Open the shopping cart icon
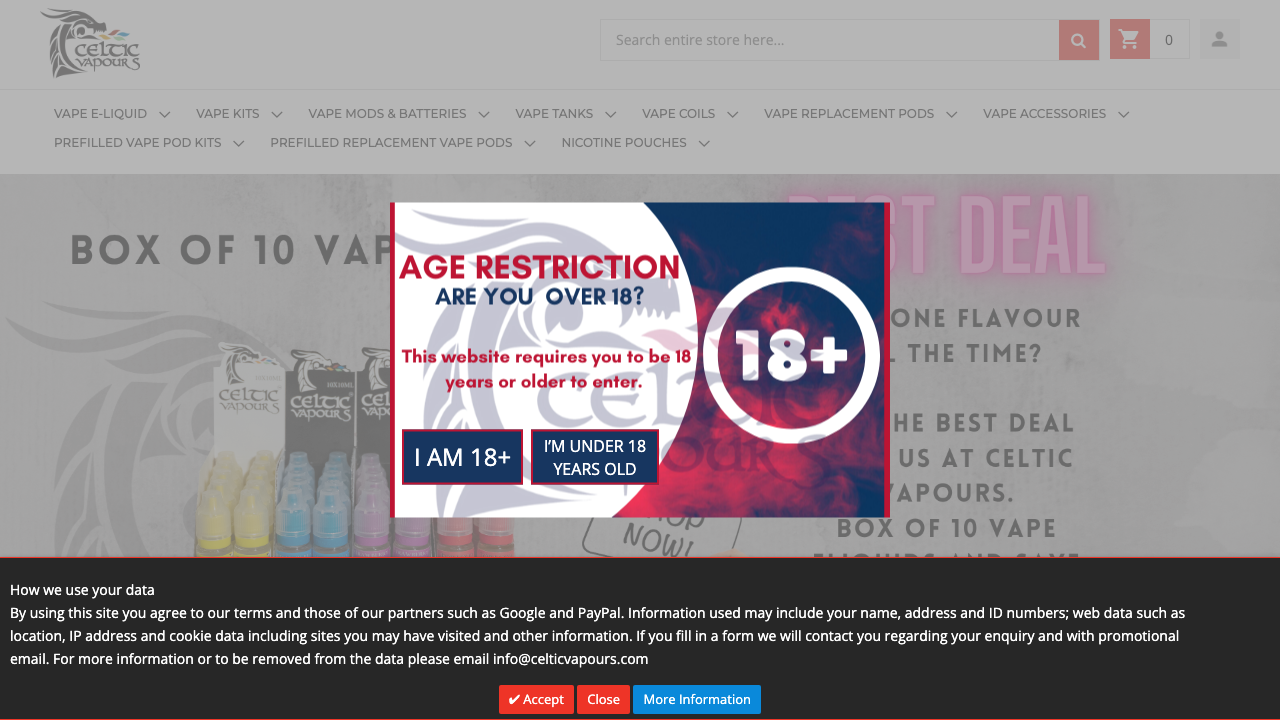The height and width of the screenshot is (720, 1280). 1129,40
